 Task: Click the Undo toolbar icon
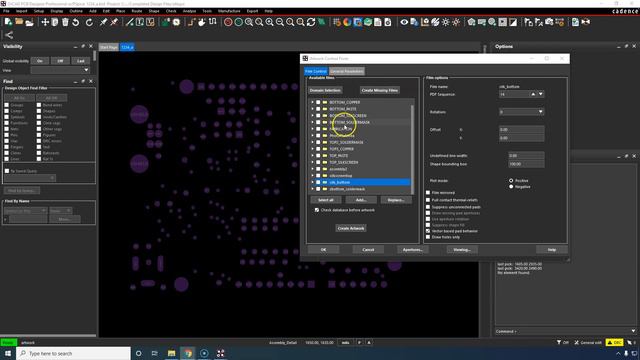pos(76,22)
